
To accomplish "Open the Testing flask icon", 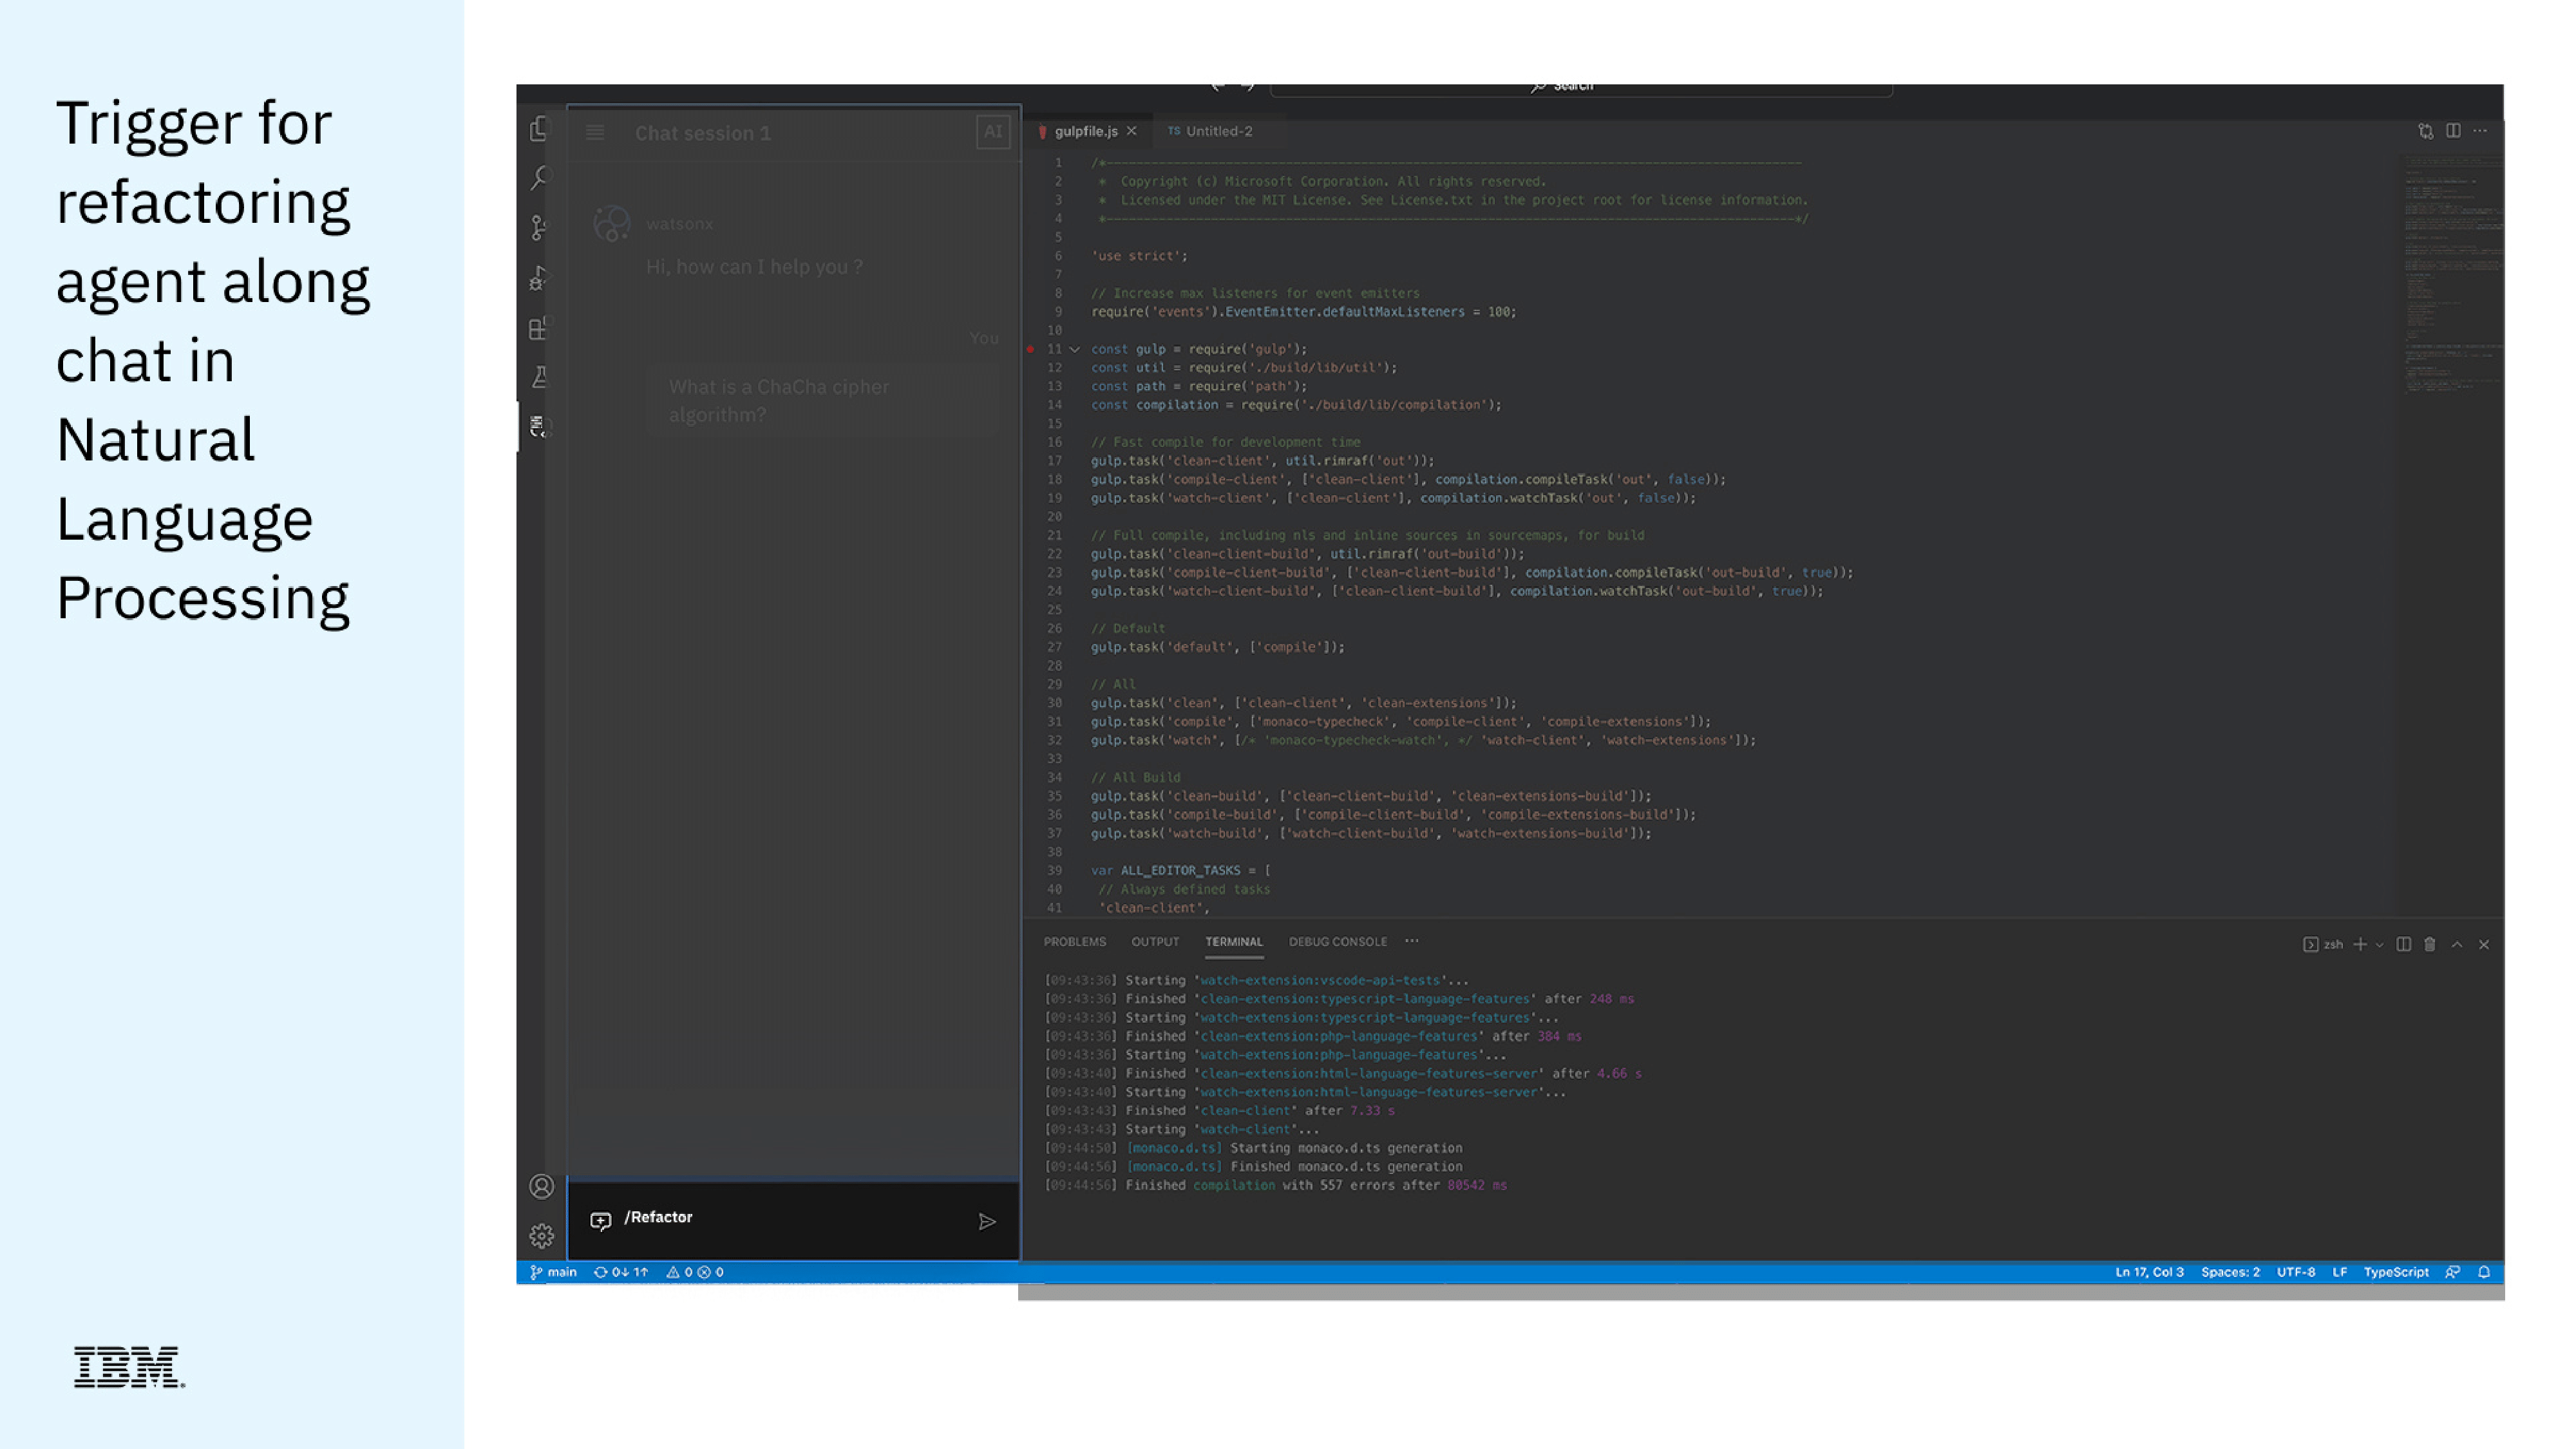I will pos(540,377).
